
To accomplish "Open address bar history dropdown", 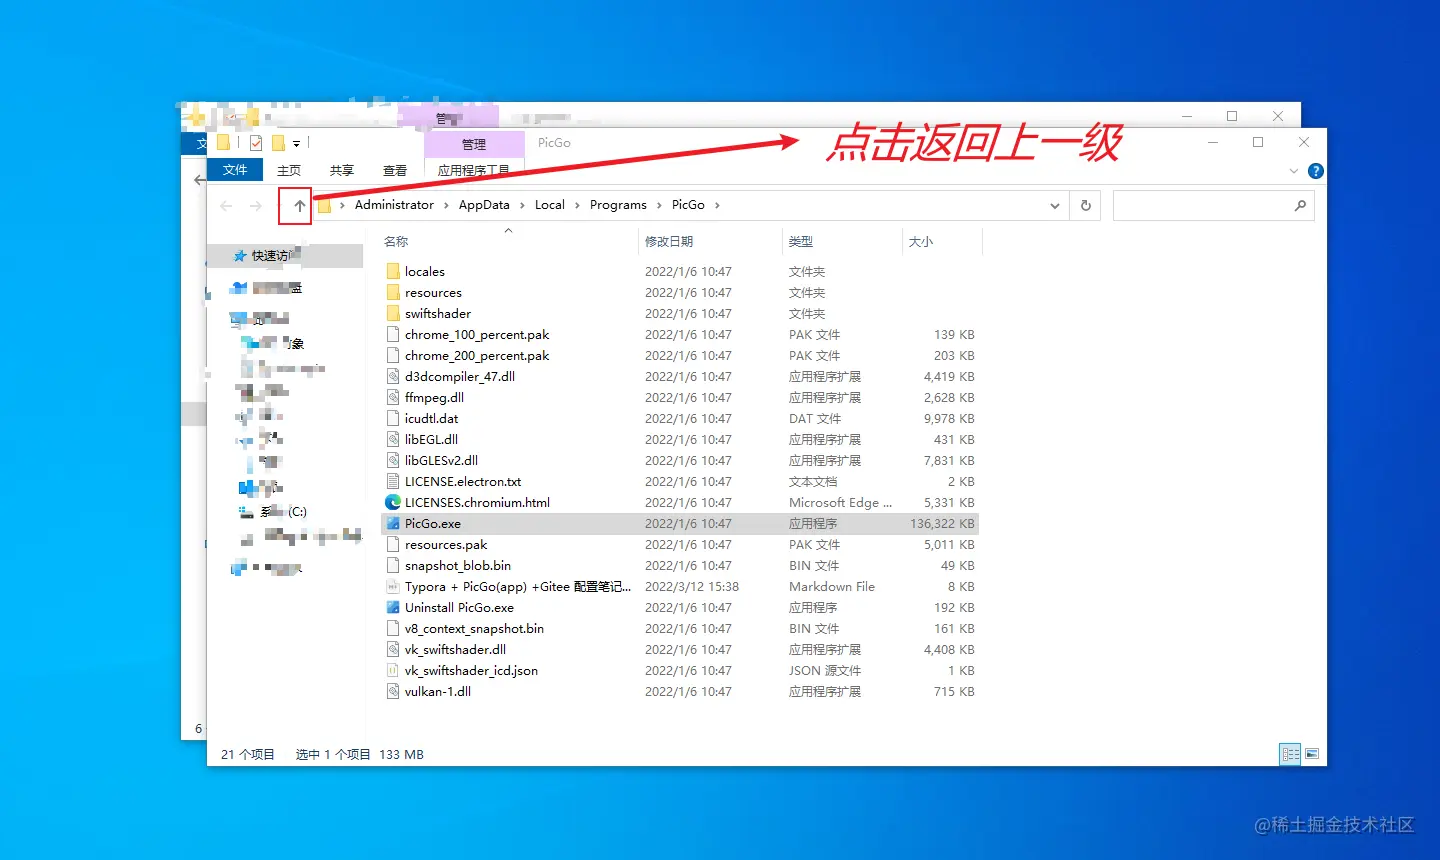I will tap(1054, 206).
